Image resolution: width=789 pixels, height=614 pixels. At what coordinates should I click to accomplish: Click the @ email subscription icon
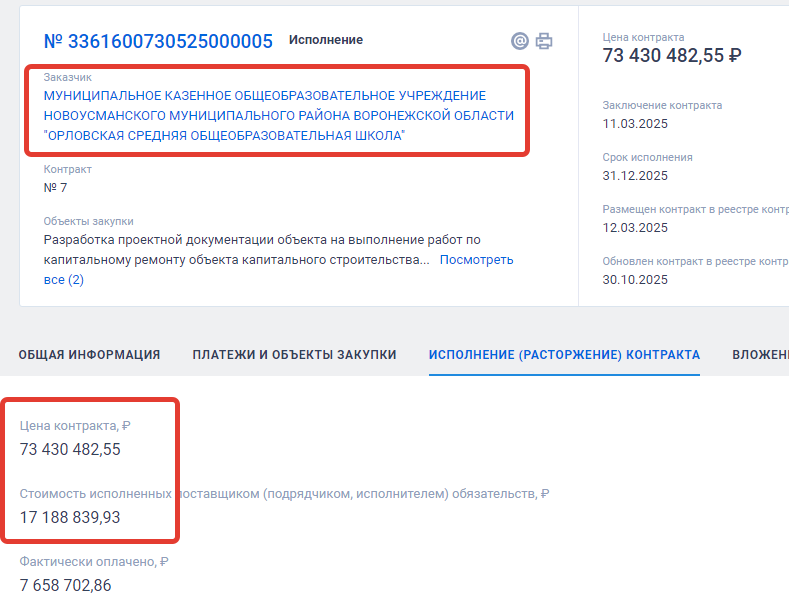519,41
